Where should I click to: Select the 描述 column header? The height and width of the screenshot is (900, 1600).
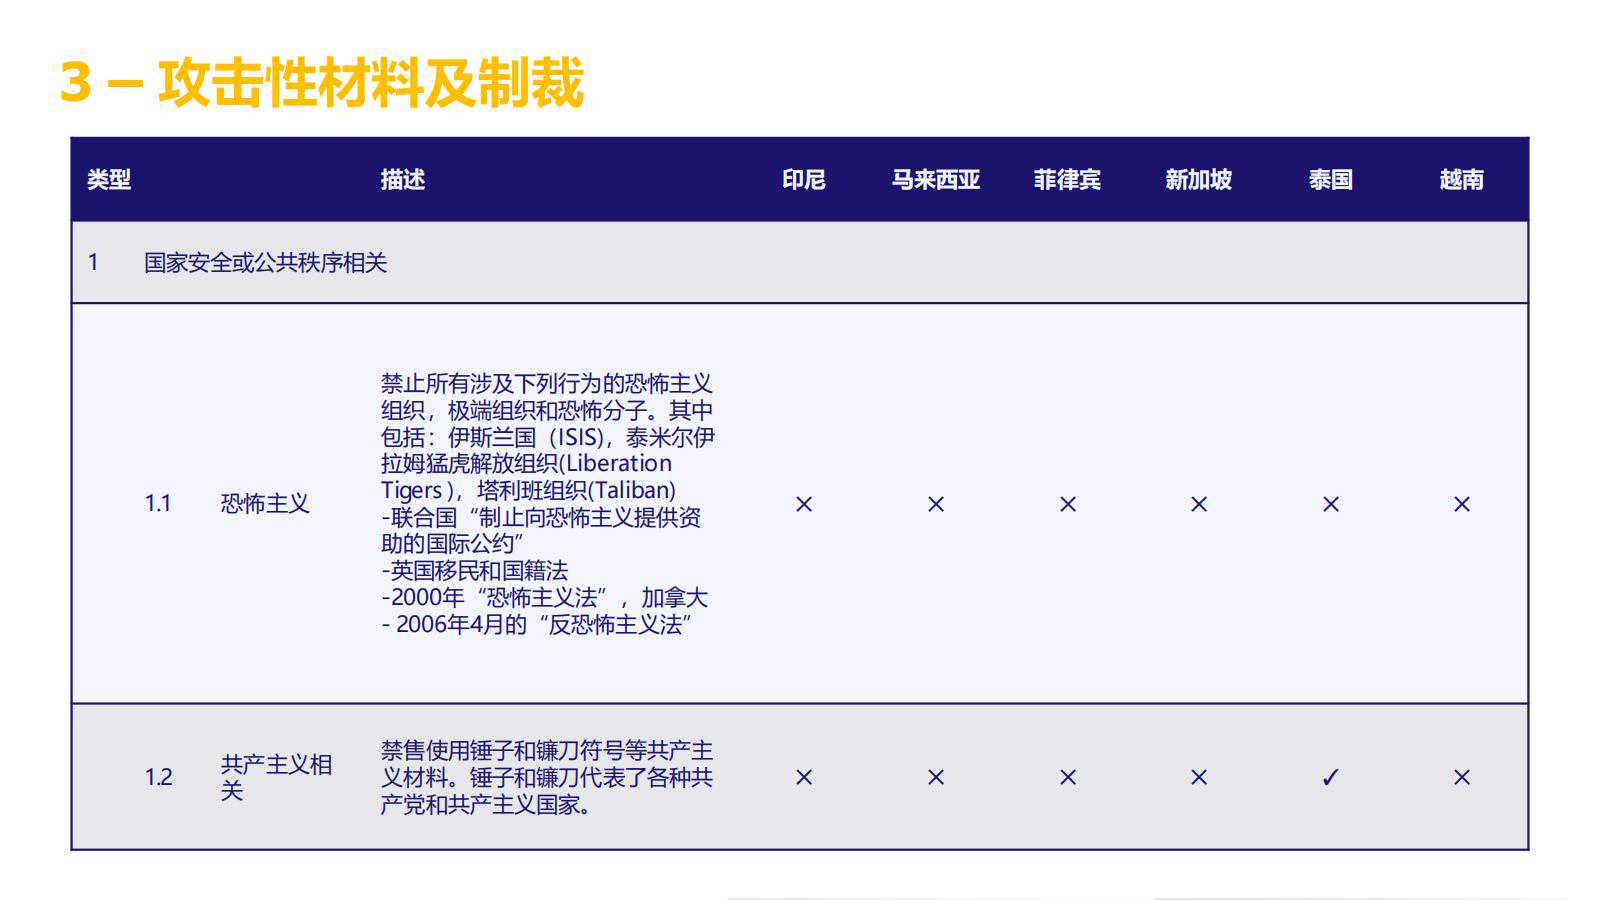(403, 180)
